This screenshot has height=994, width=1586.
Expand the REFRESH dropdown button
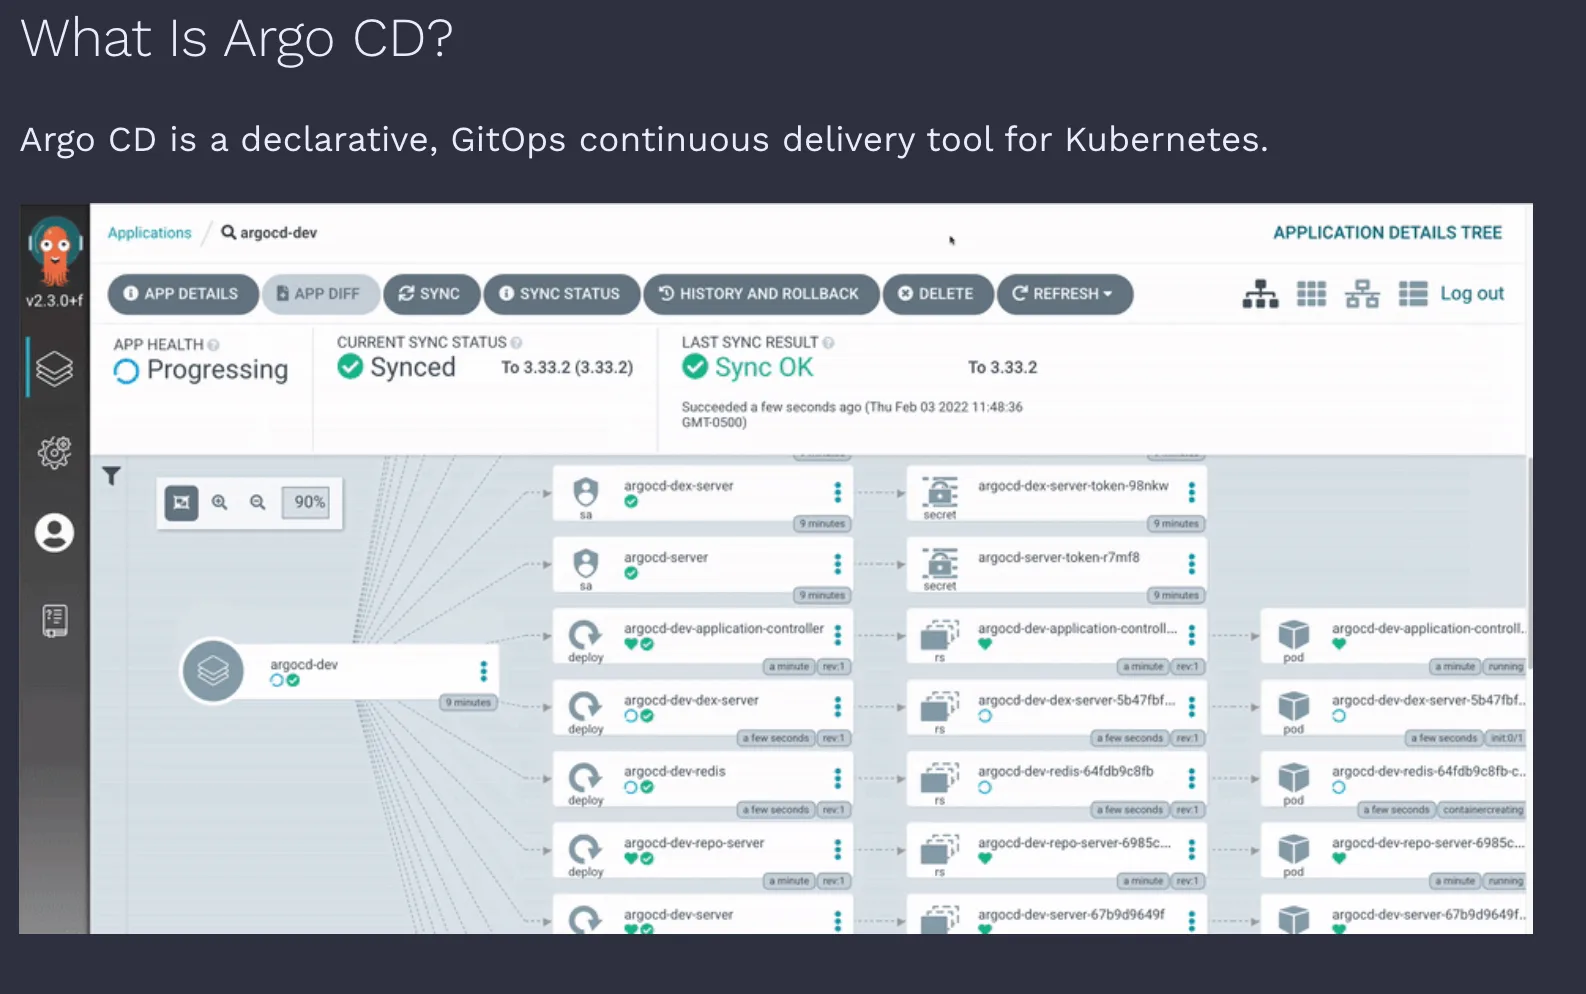pos(1064,294)
